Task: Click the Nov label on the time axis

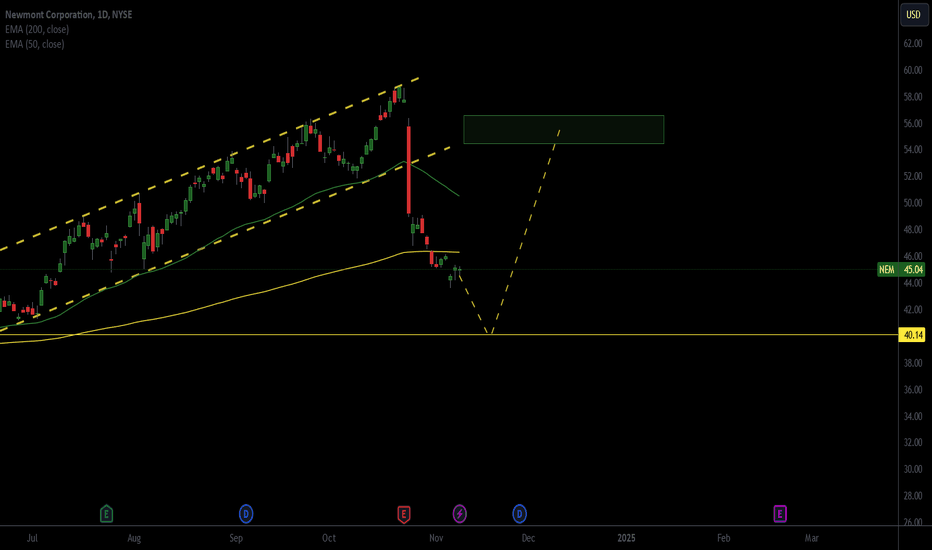Action: click(436, 538)
